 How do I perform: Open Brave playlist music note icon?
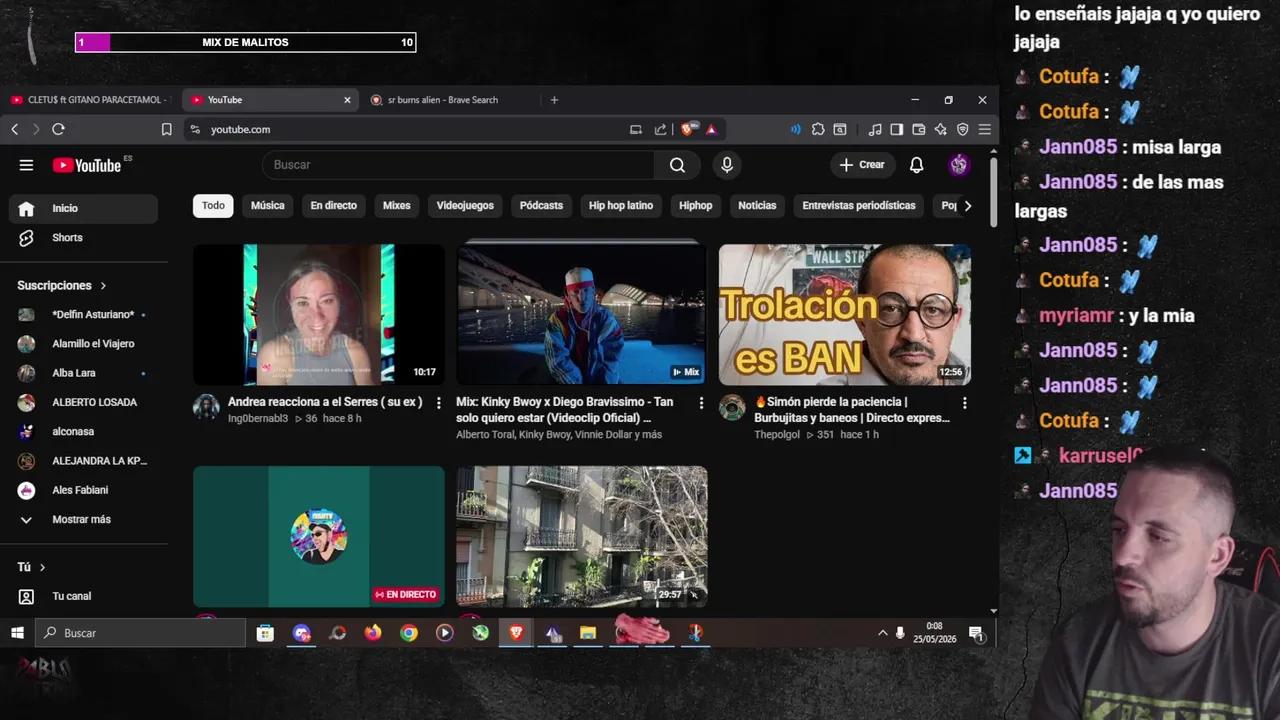click(875, 129)
